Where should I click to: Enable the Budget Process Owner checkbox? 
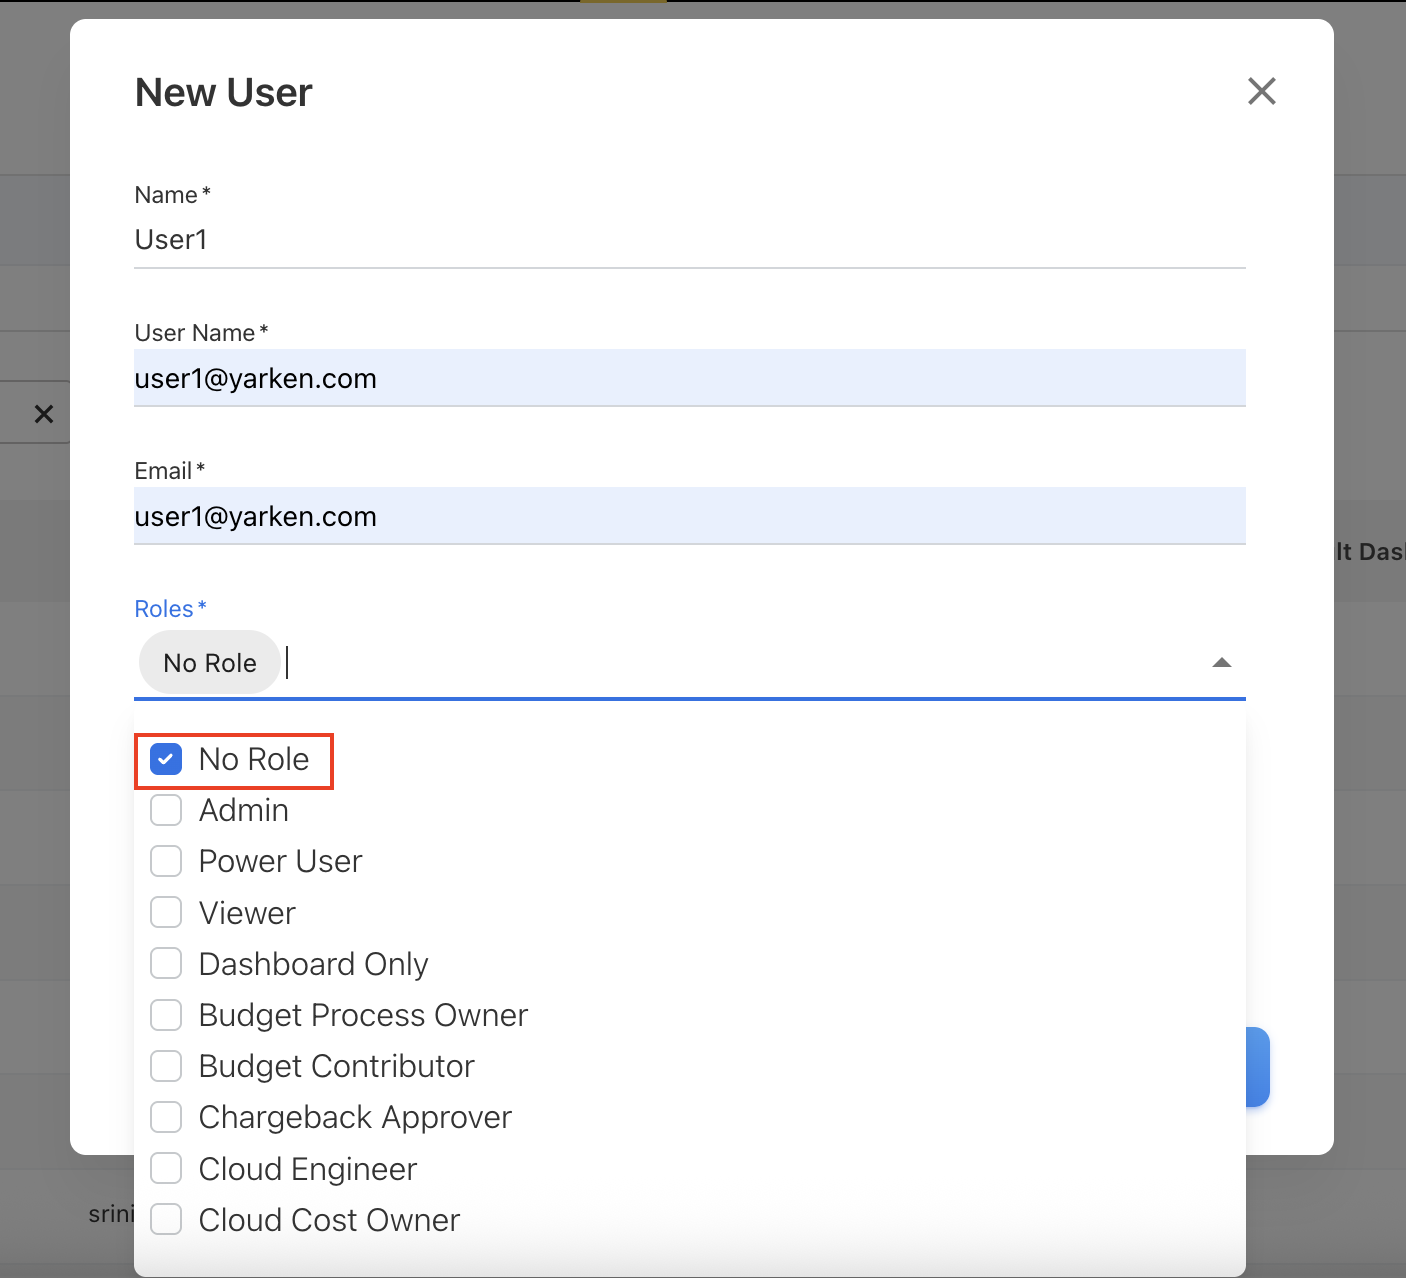[166, 1015]
